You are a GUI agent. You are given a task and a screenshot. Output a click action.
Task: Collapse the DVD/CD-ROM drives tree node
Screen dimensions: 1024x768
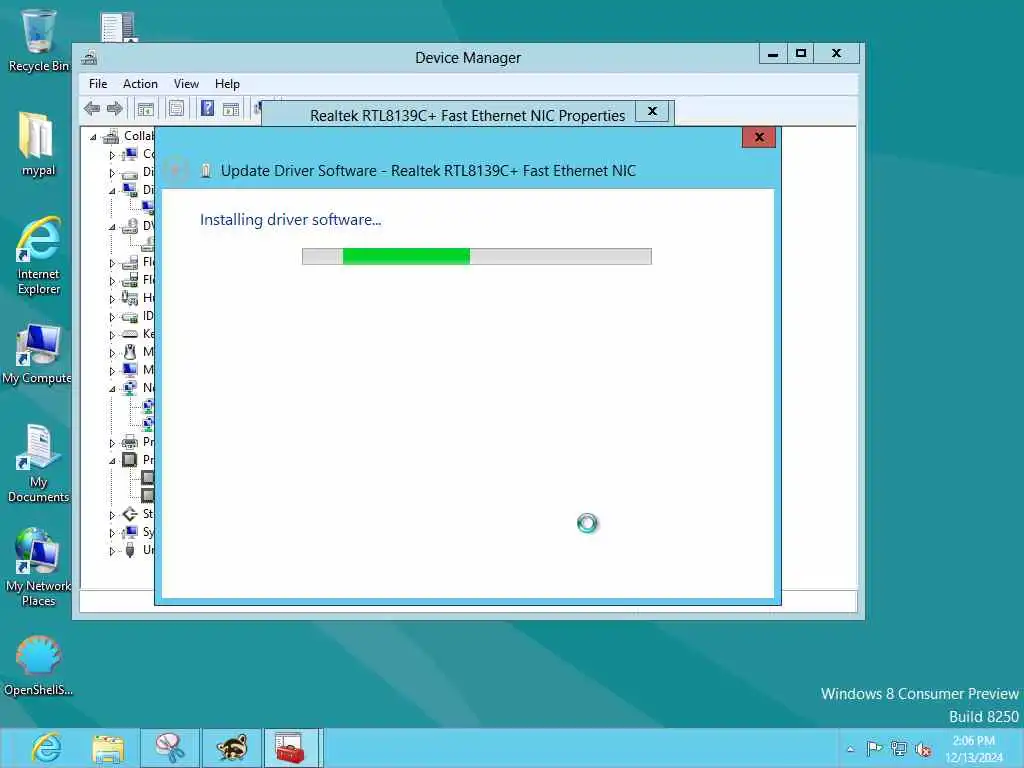[112, 227]
